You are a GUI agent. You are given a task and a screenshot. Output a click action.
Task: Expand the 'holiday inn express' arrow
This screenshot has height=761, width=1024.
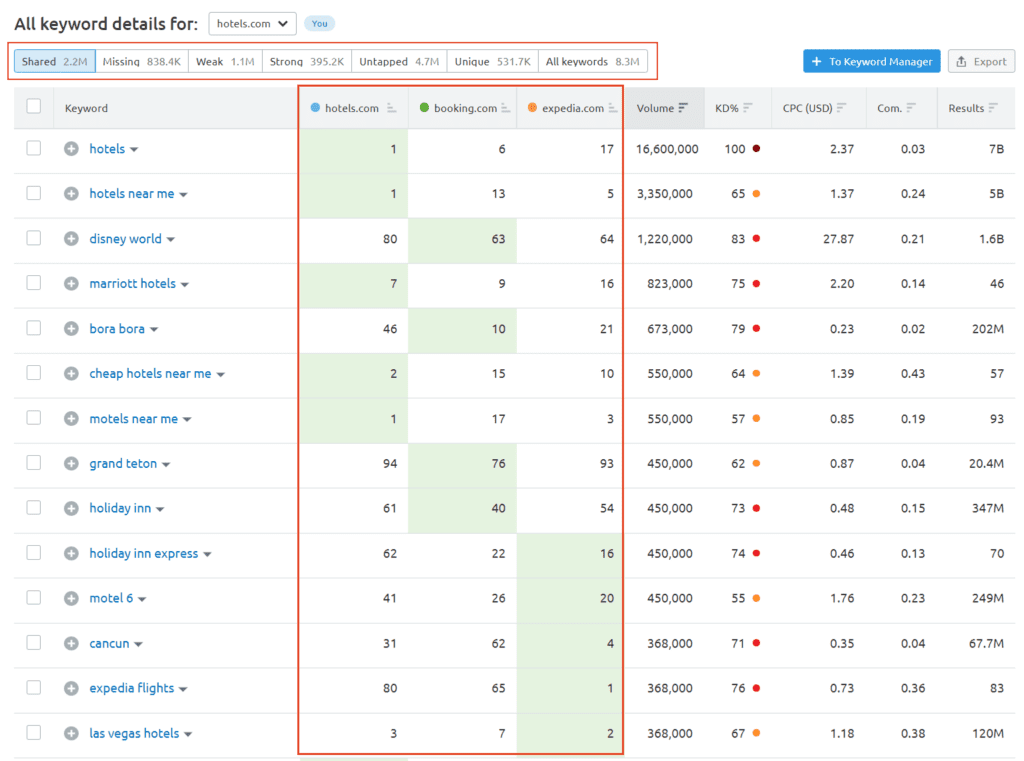click(207, 554)
